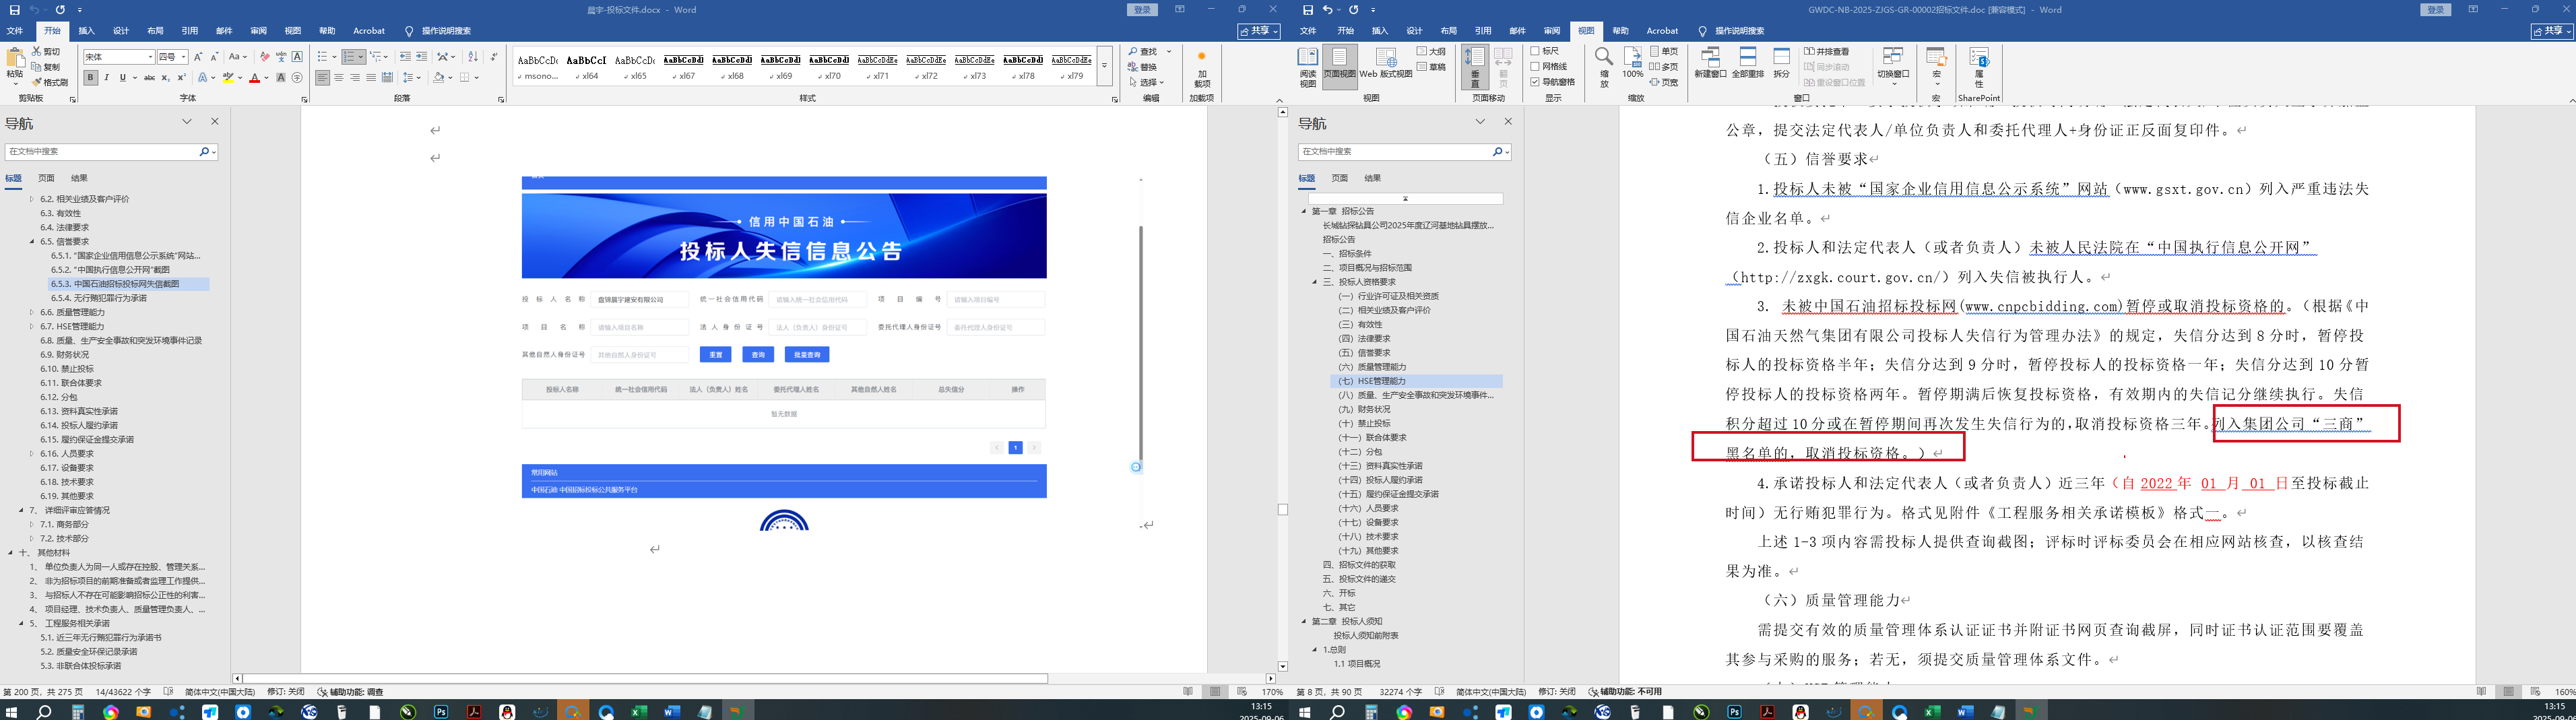Center-align the paragraph in left window
This screenshot has height=720, width=2576.
[338, 77]
